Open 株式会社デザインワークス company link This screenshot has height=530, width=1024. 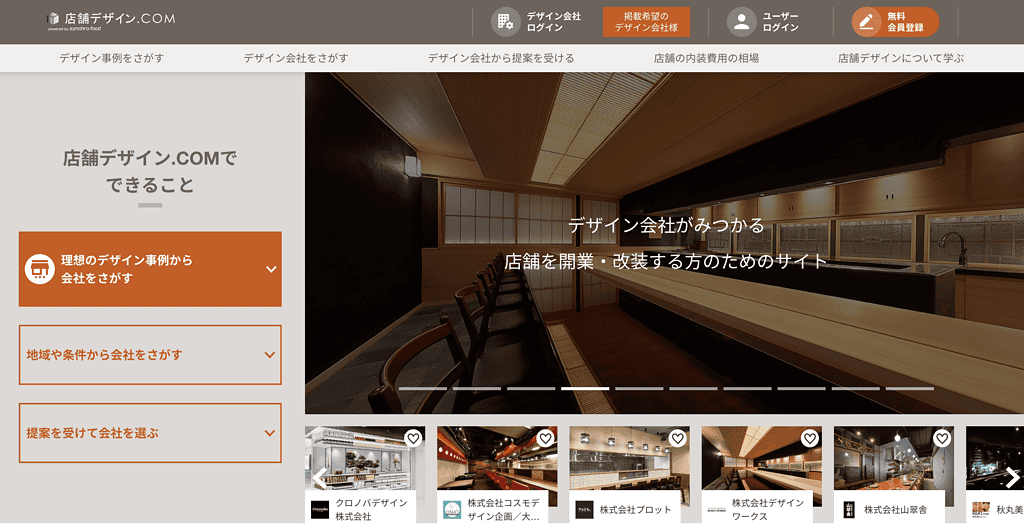(x=767, y=509)
